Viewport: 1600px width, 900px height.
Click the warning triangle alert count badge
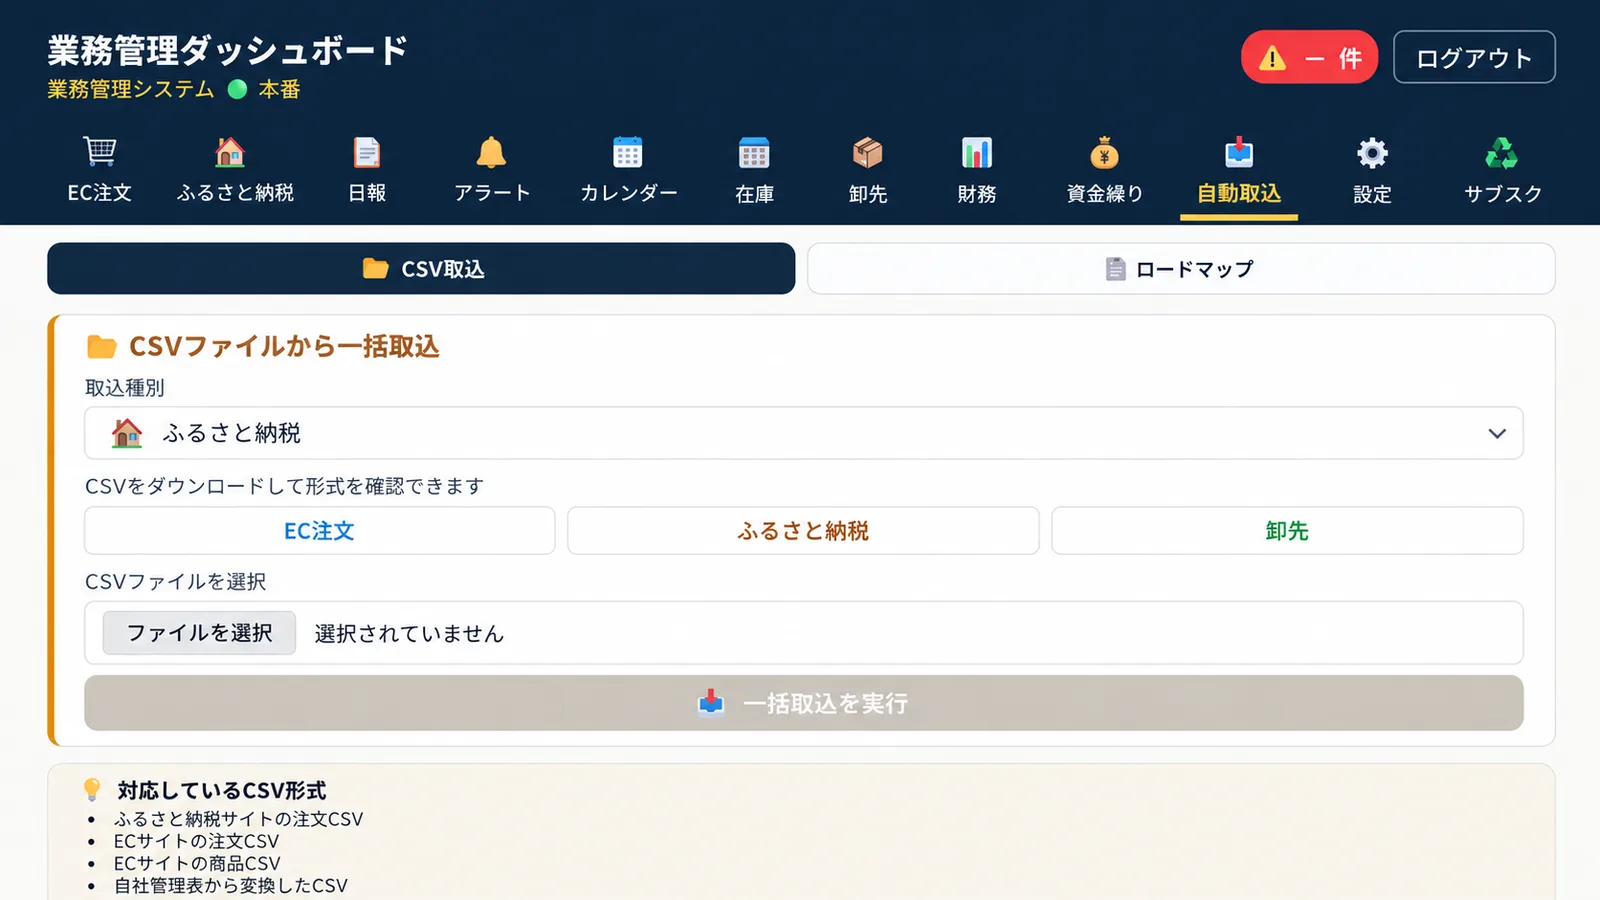coord(1309,57)
